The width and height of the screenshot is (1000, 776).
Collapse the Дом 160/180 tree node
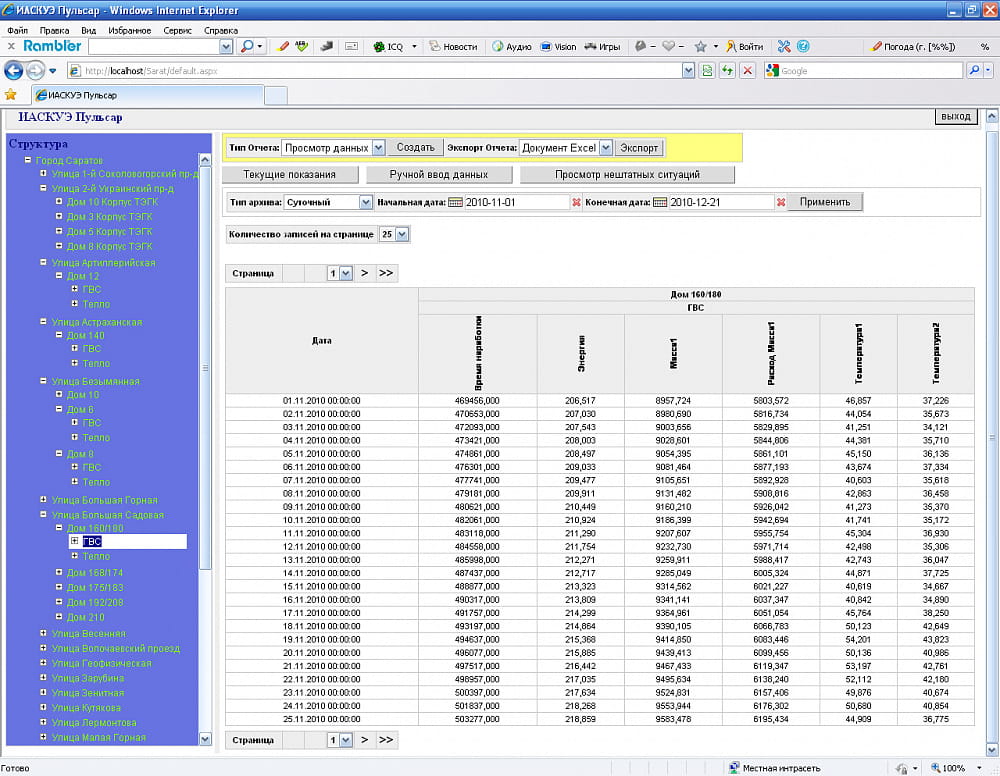click(x=58, y=528)
